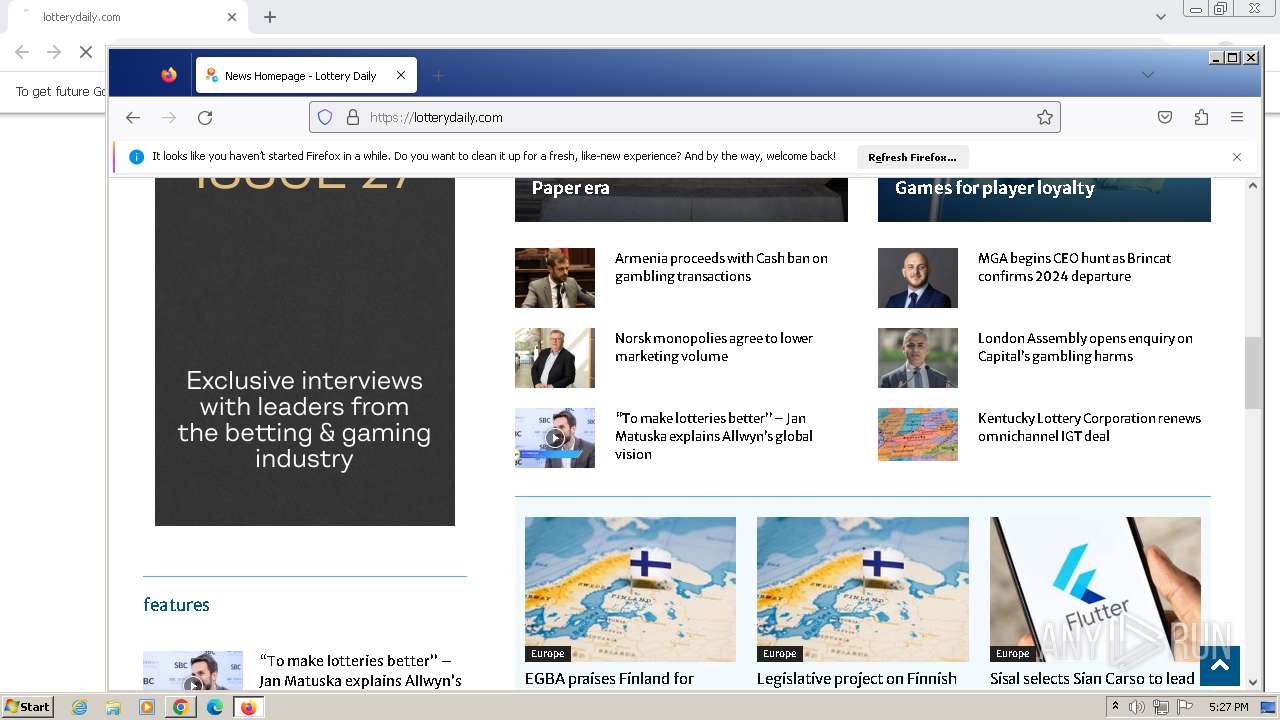Open Sisal selects Sian Carso article title
The image size is (1280, 720).
[1092, 679]
